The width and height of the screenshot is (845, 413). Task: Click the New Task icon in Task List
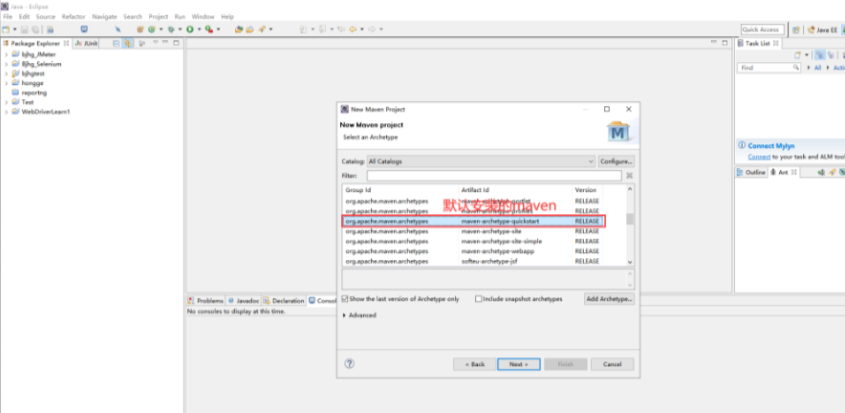point(798,55)
